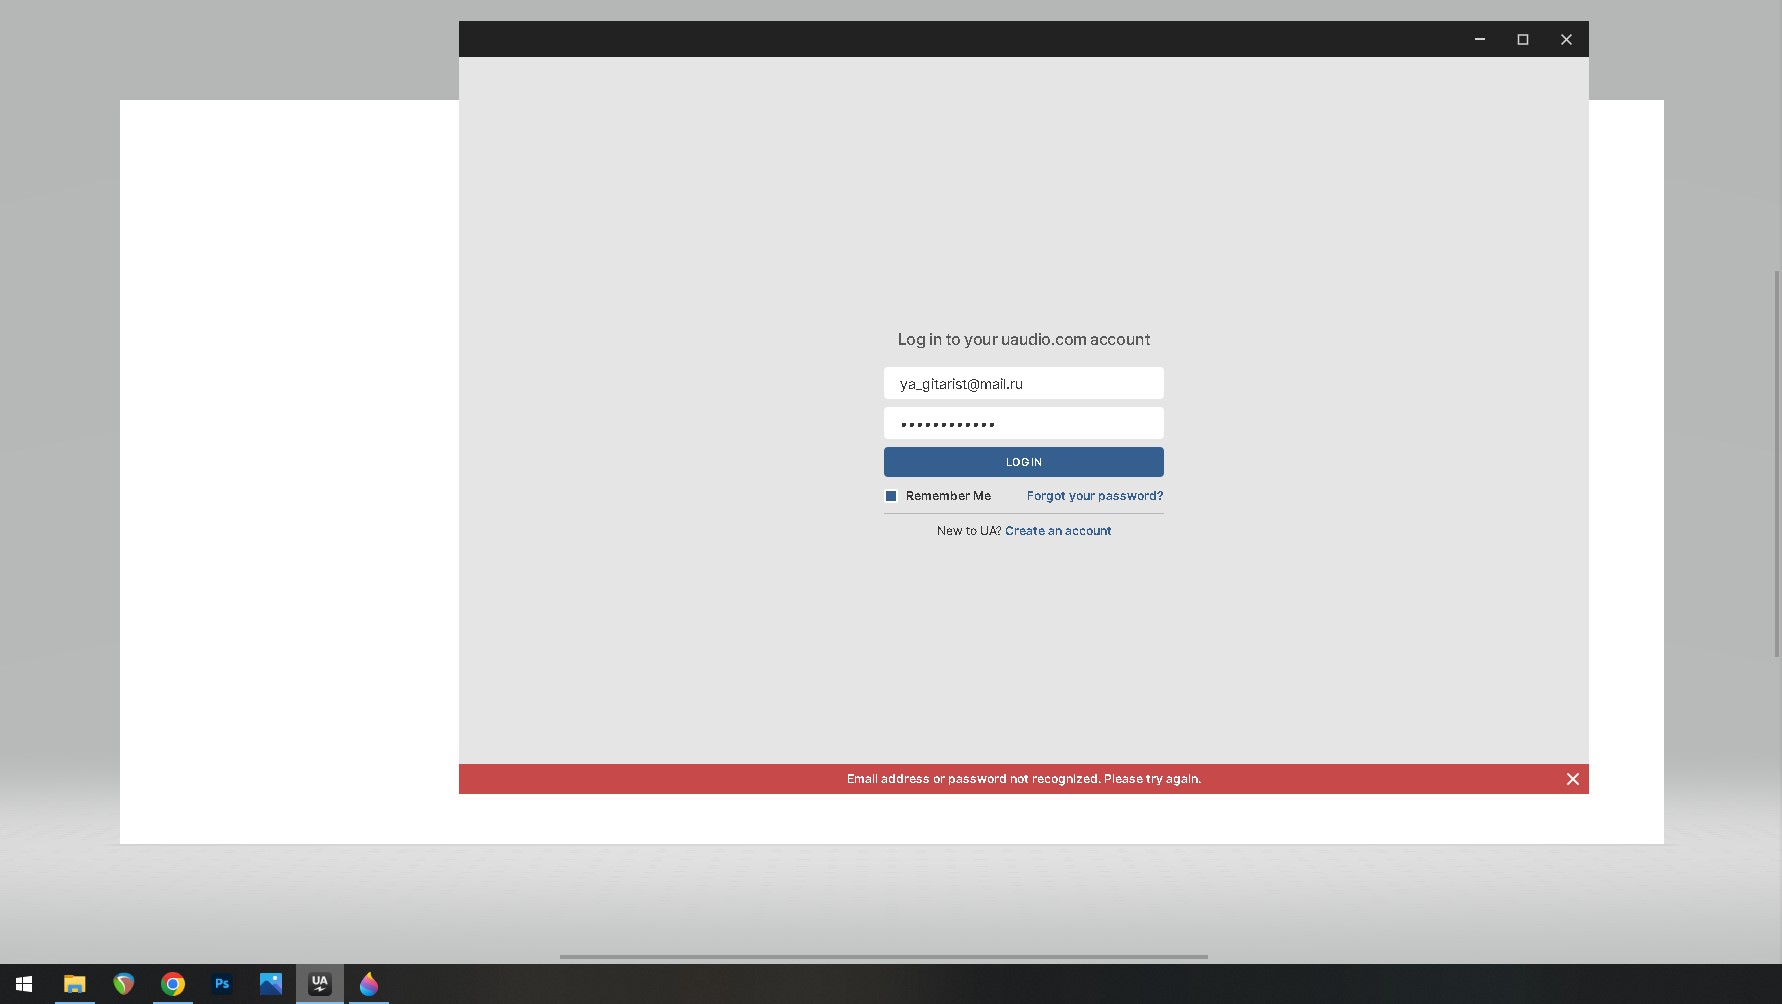Click the vertical scrollbar on the right edge
The height and width of the screenshot is (1004, 1782).
click(1777, 464)
